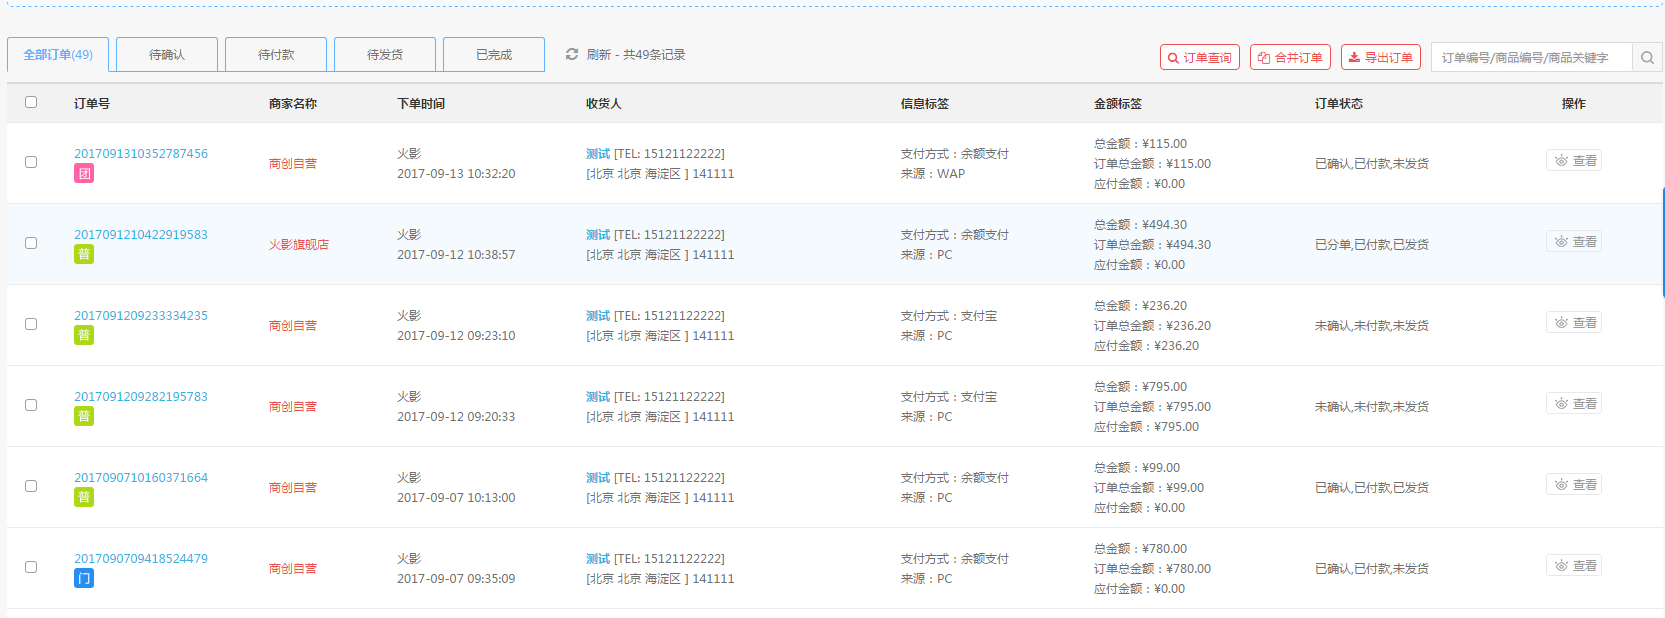Click the 导出订单 button
This screenshot has width=1665, height=618.
1381,58
